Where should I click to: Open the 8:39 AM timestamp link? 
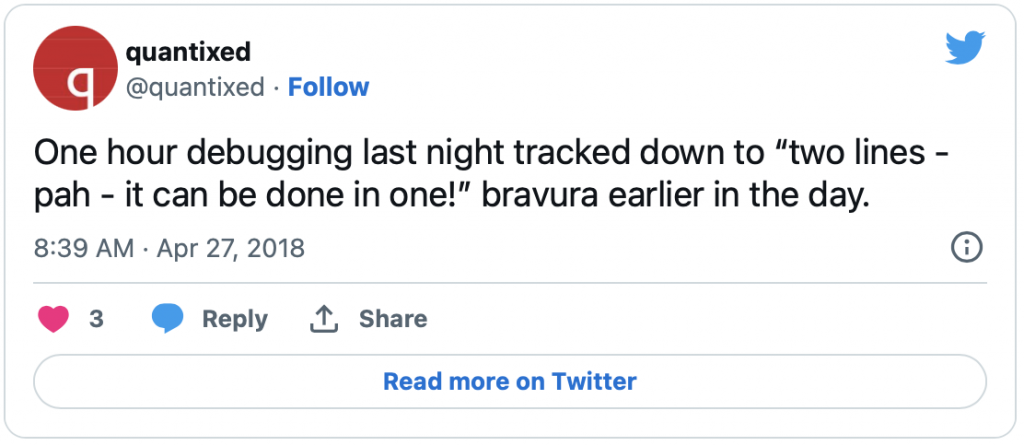pyautogui.click(x=84, y=248)
